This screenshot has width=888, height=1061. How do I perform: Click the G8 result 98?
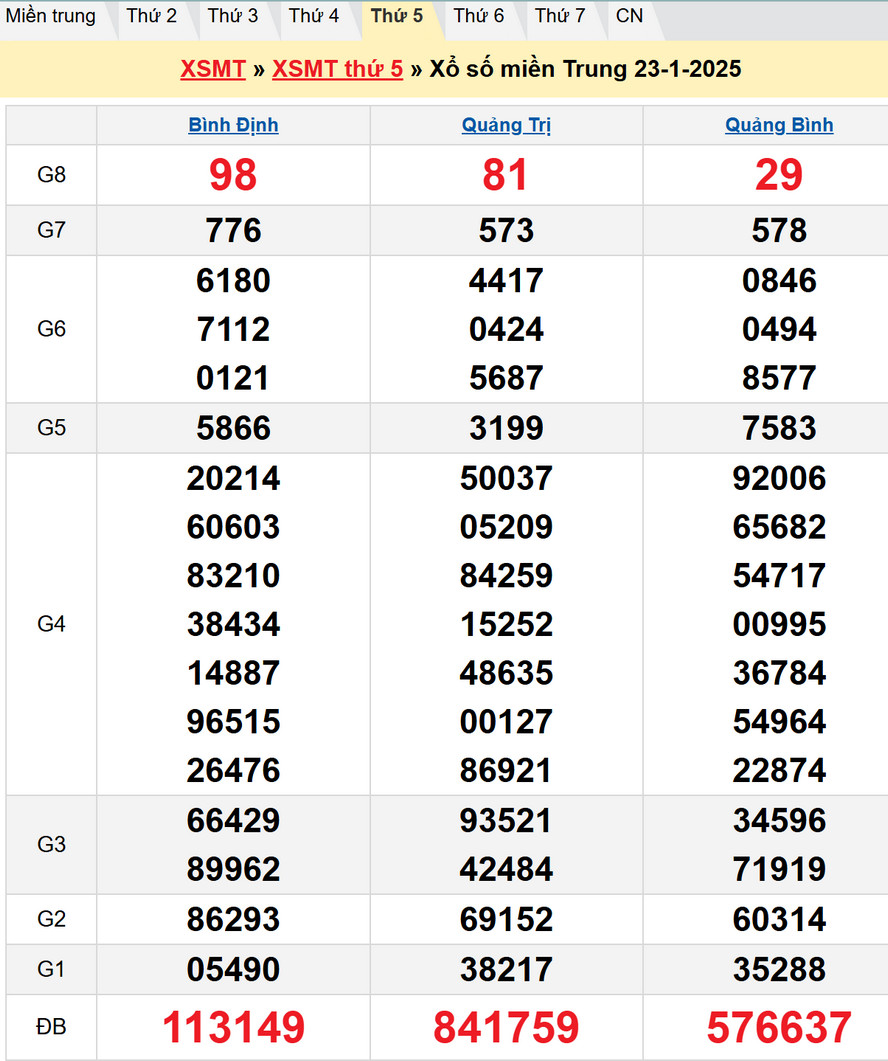coord(233,175)
